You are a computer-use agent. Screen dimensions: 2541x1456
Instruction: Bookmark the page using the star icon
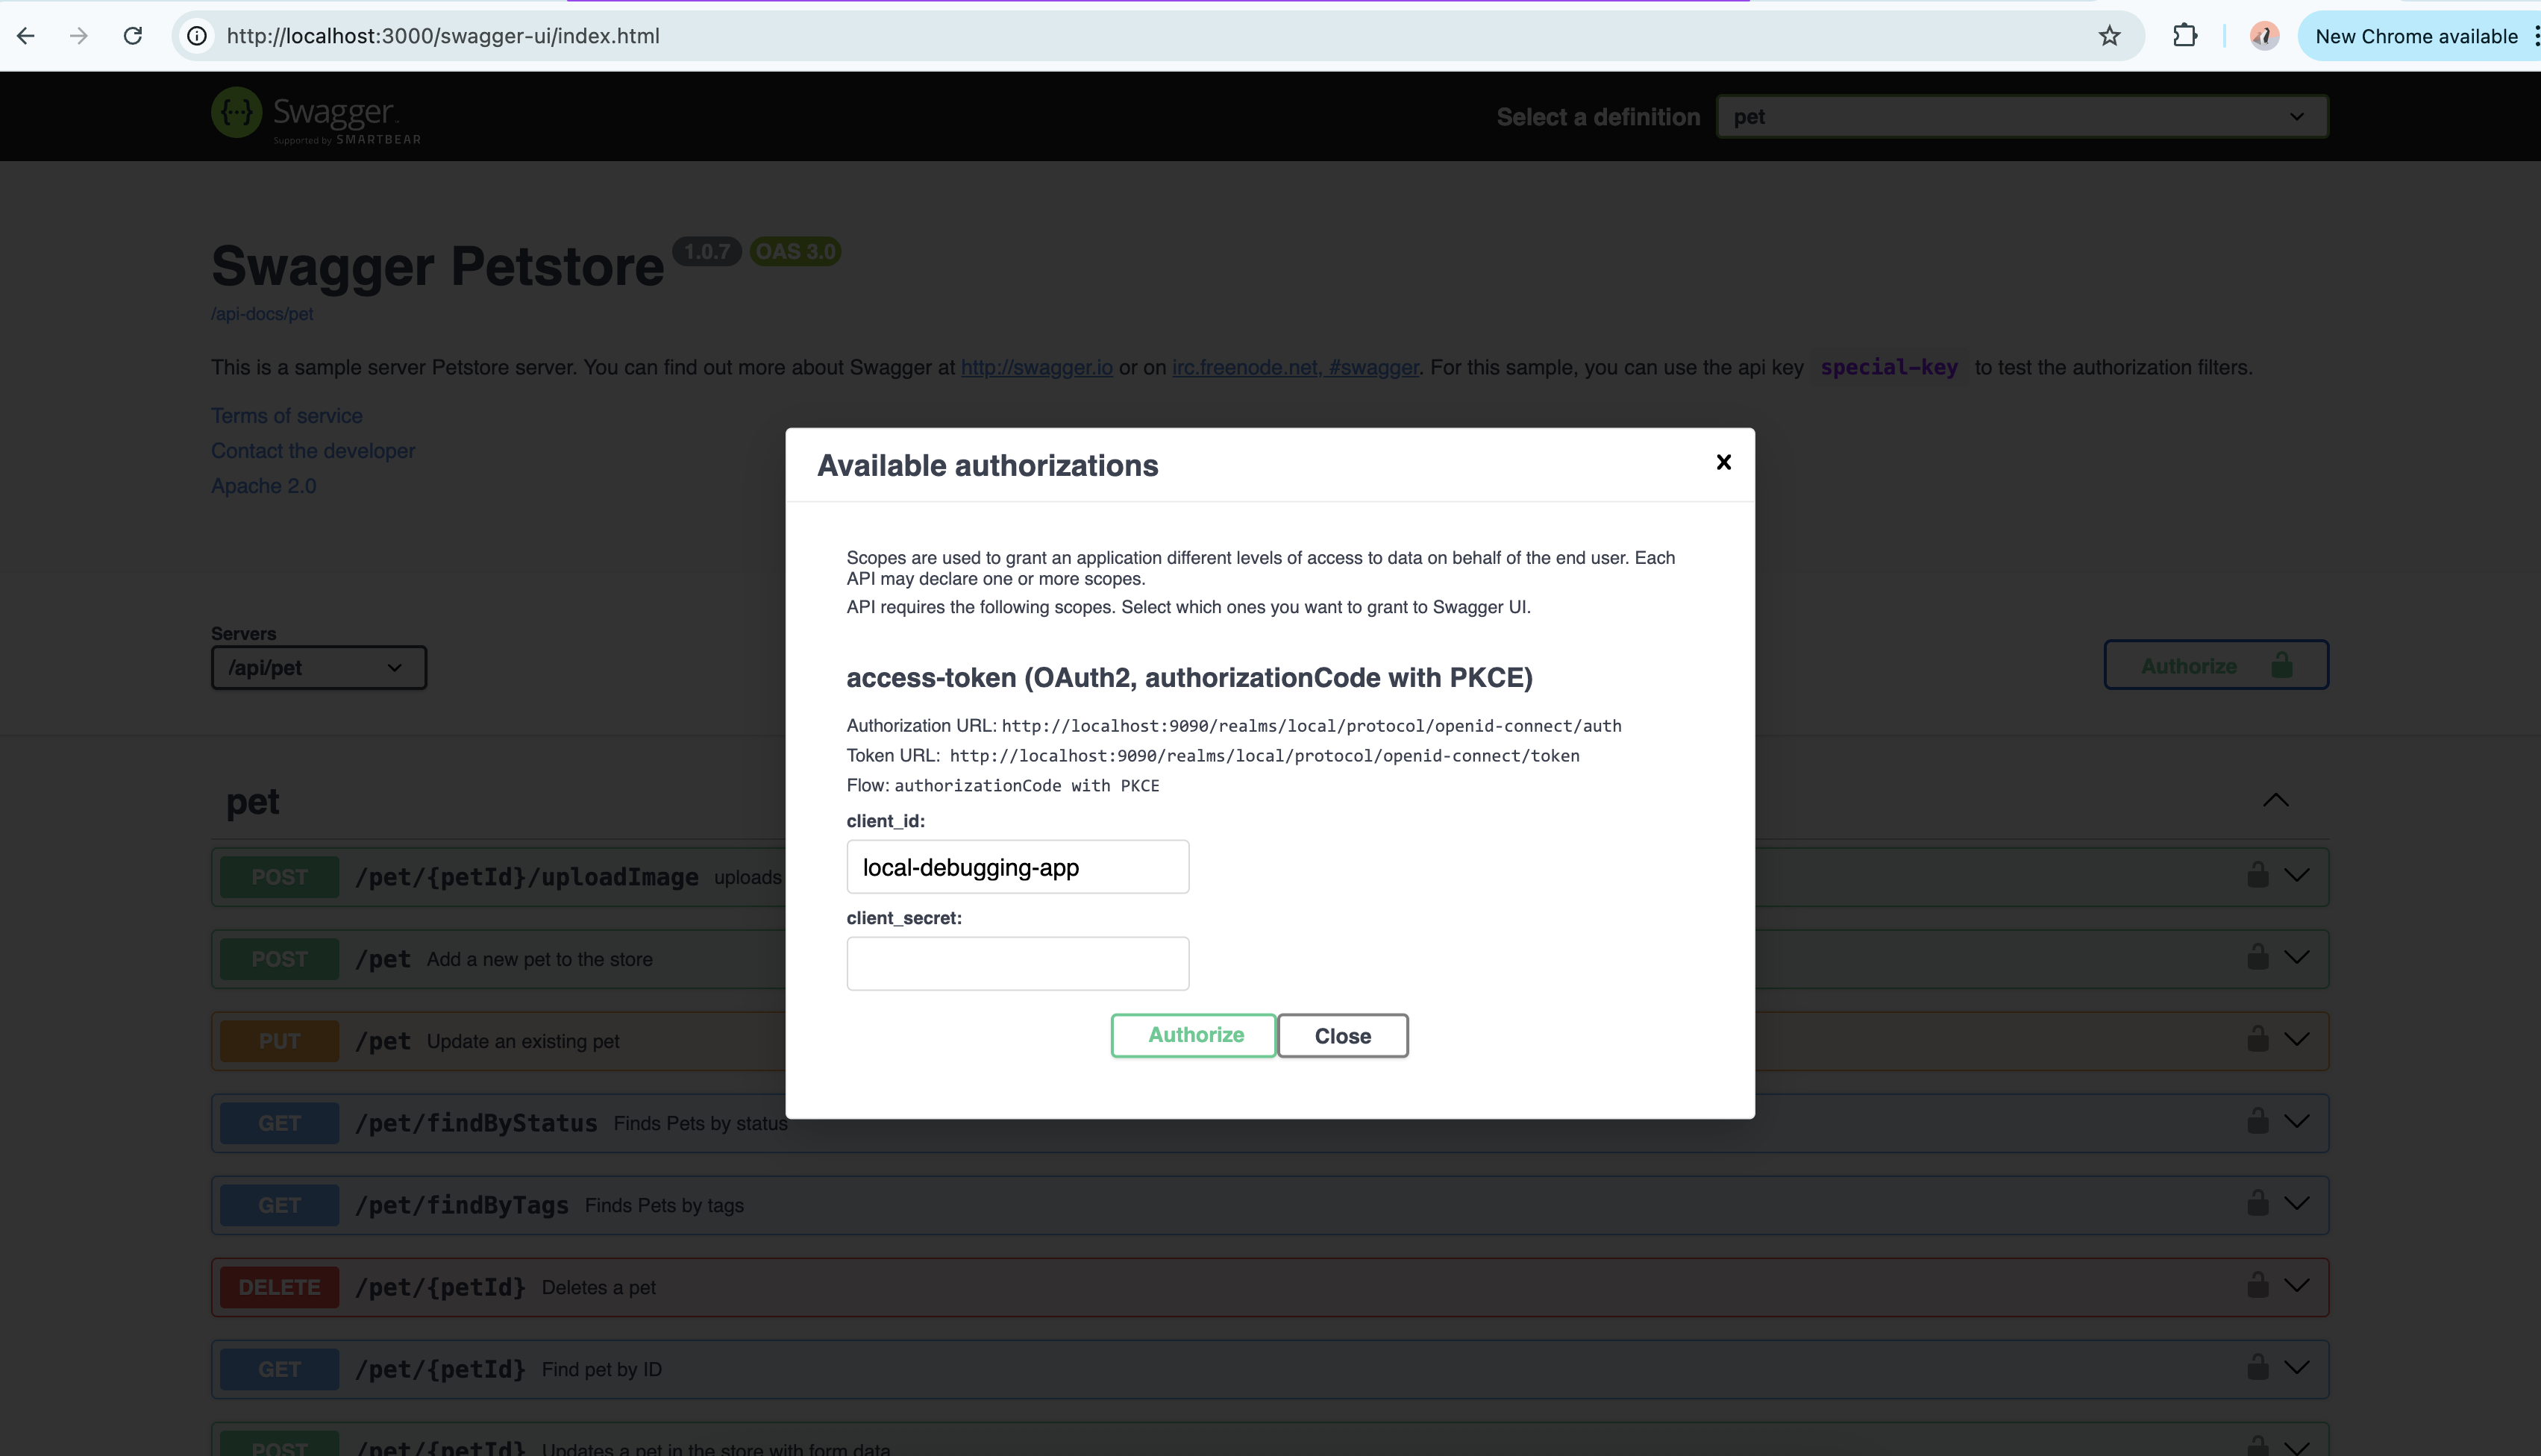click(x=2109, y=35)
